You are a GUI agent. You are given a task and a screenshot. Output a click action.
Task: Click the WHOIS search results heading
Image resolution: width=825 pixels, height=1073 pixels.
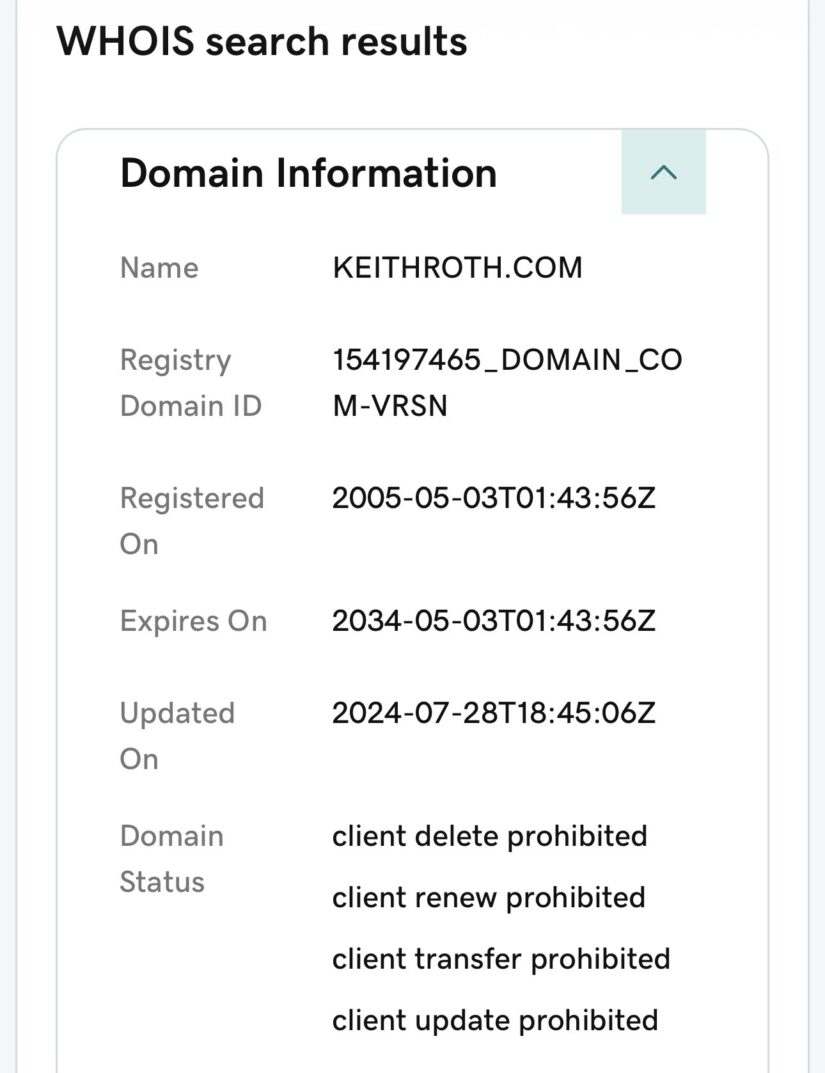(x=261, y=42)
